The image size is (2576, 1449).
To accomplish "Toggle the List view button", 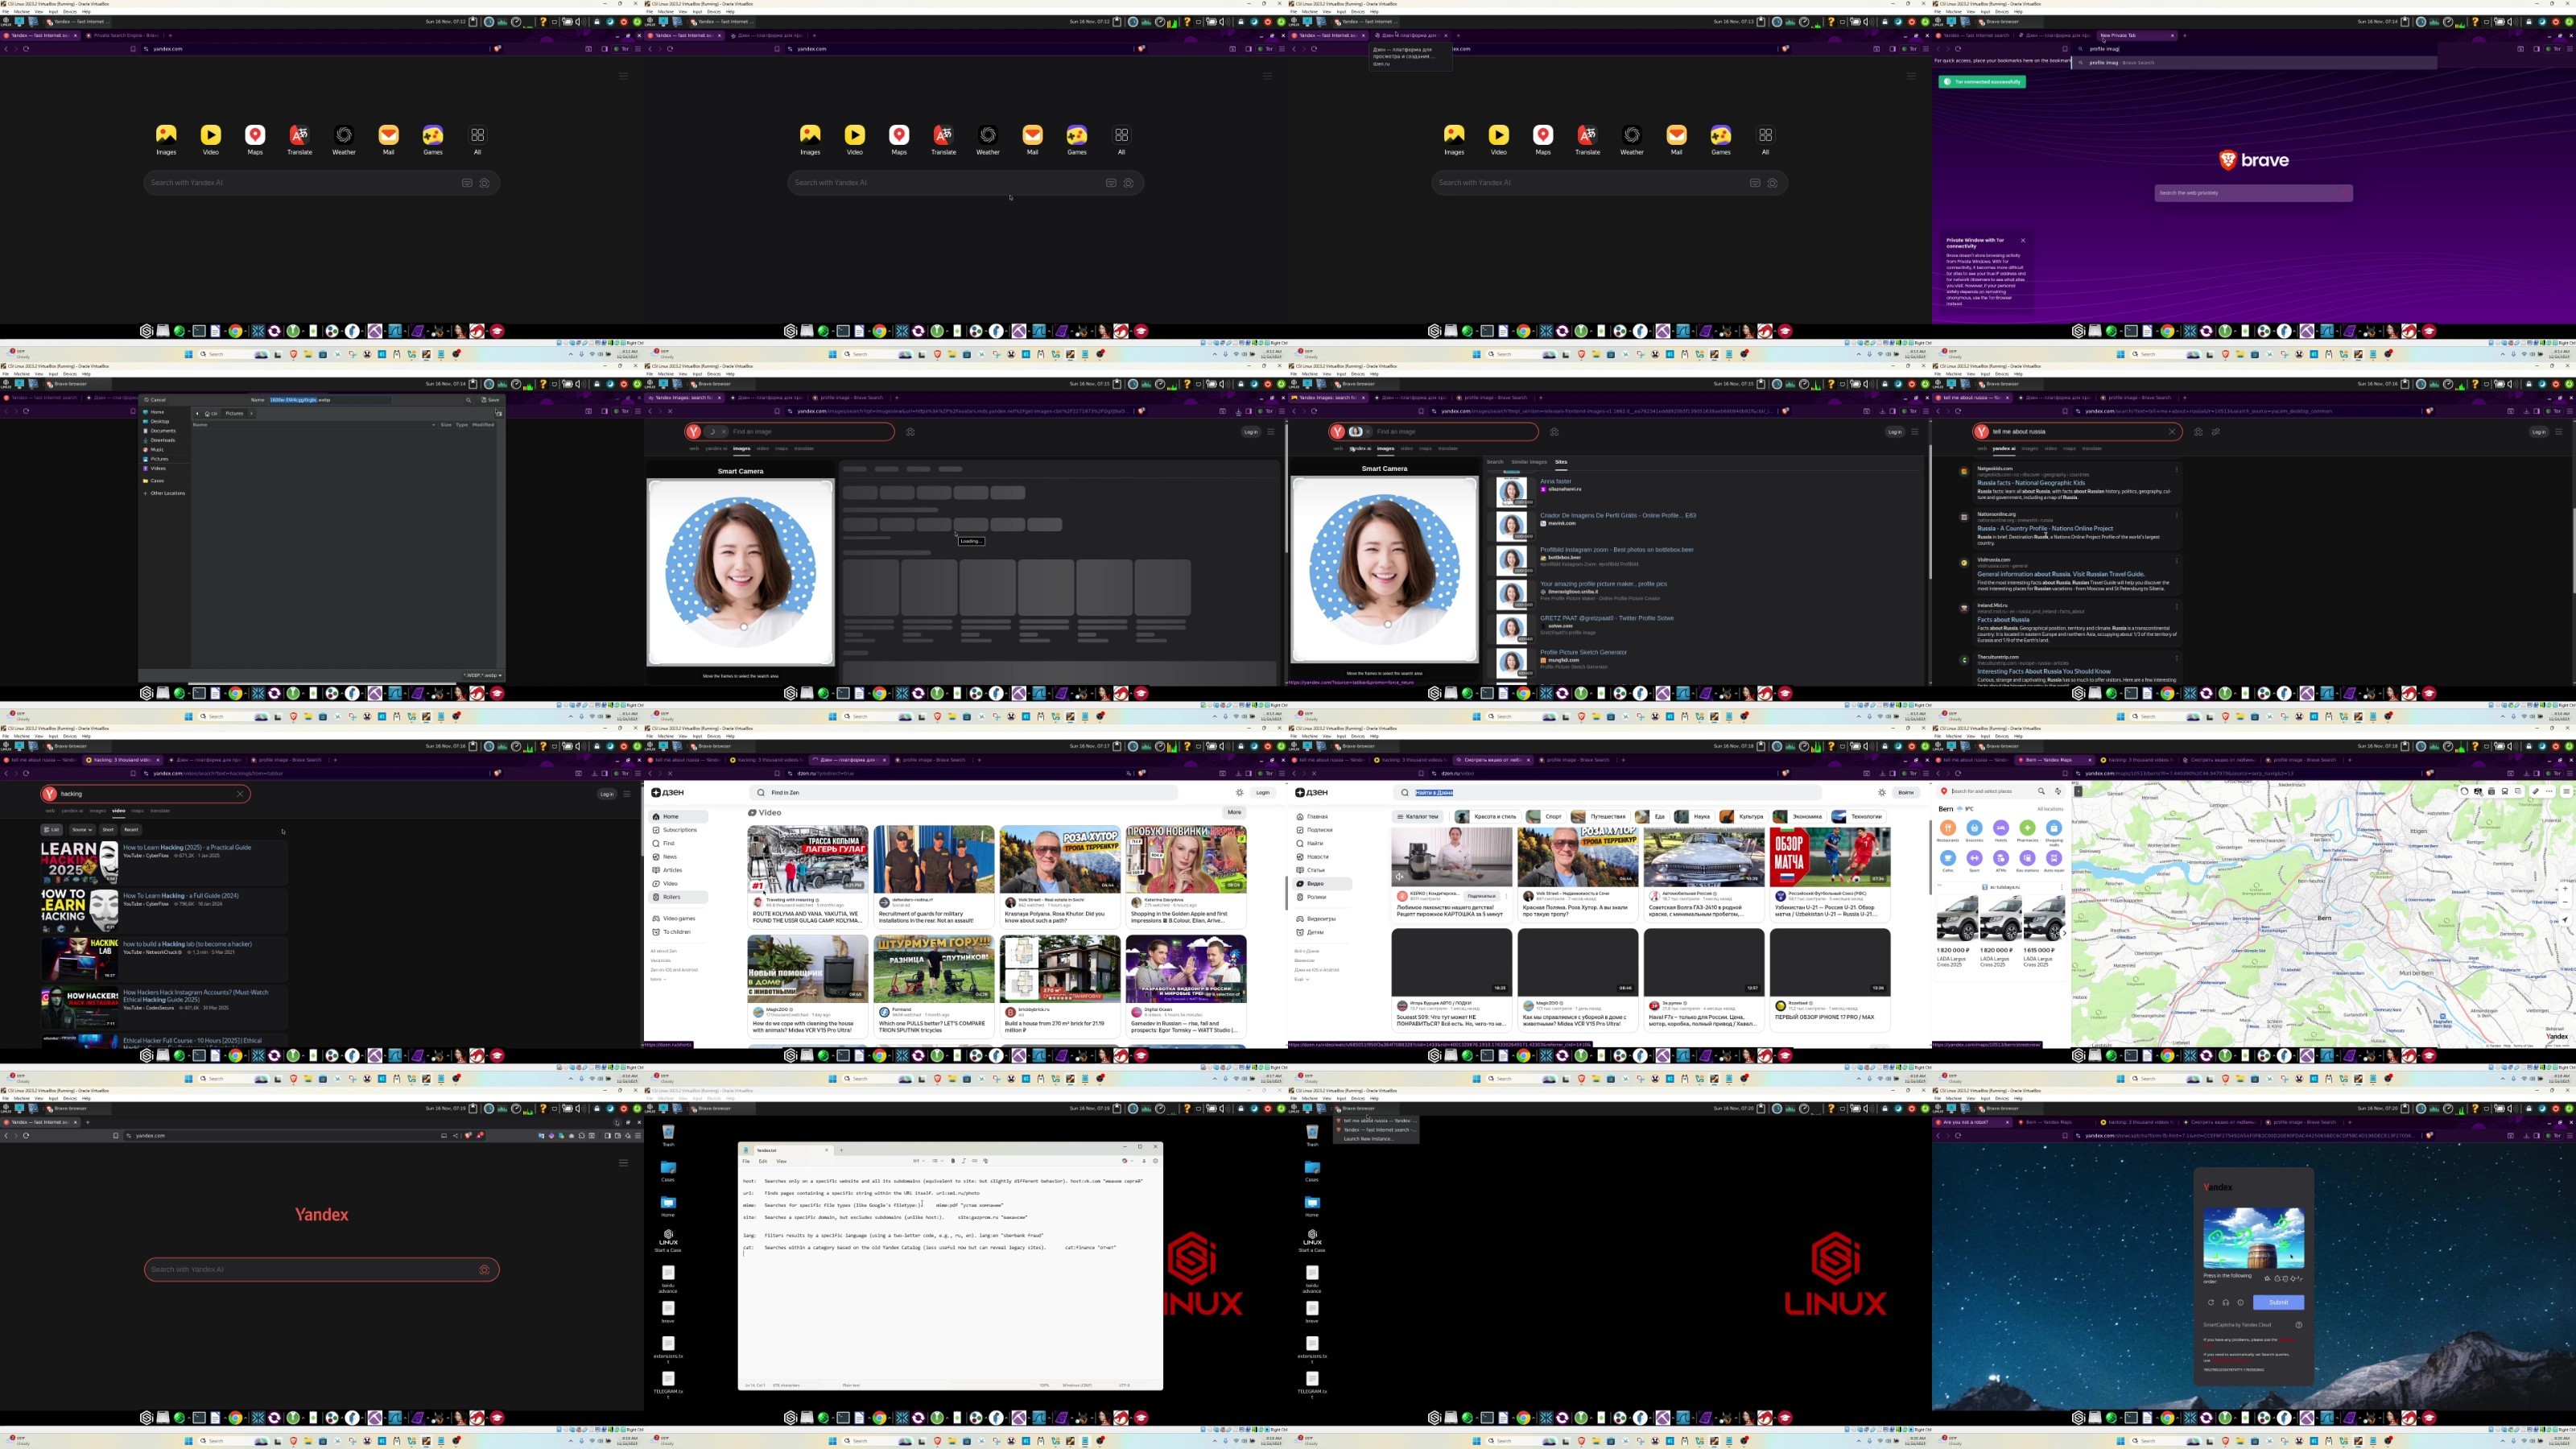I will (52, 830).
